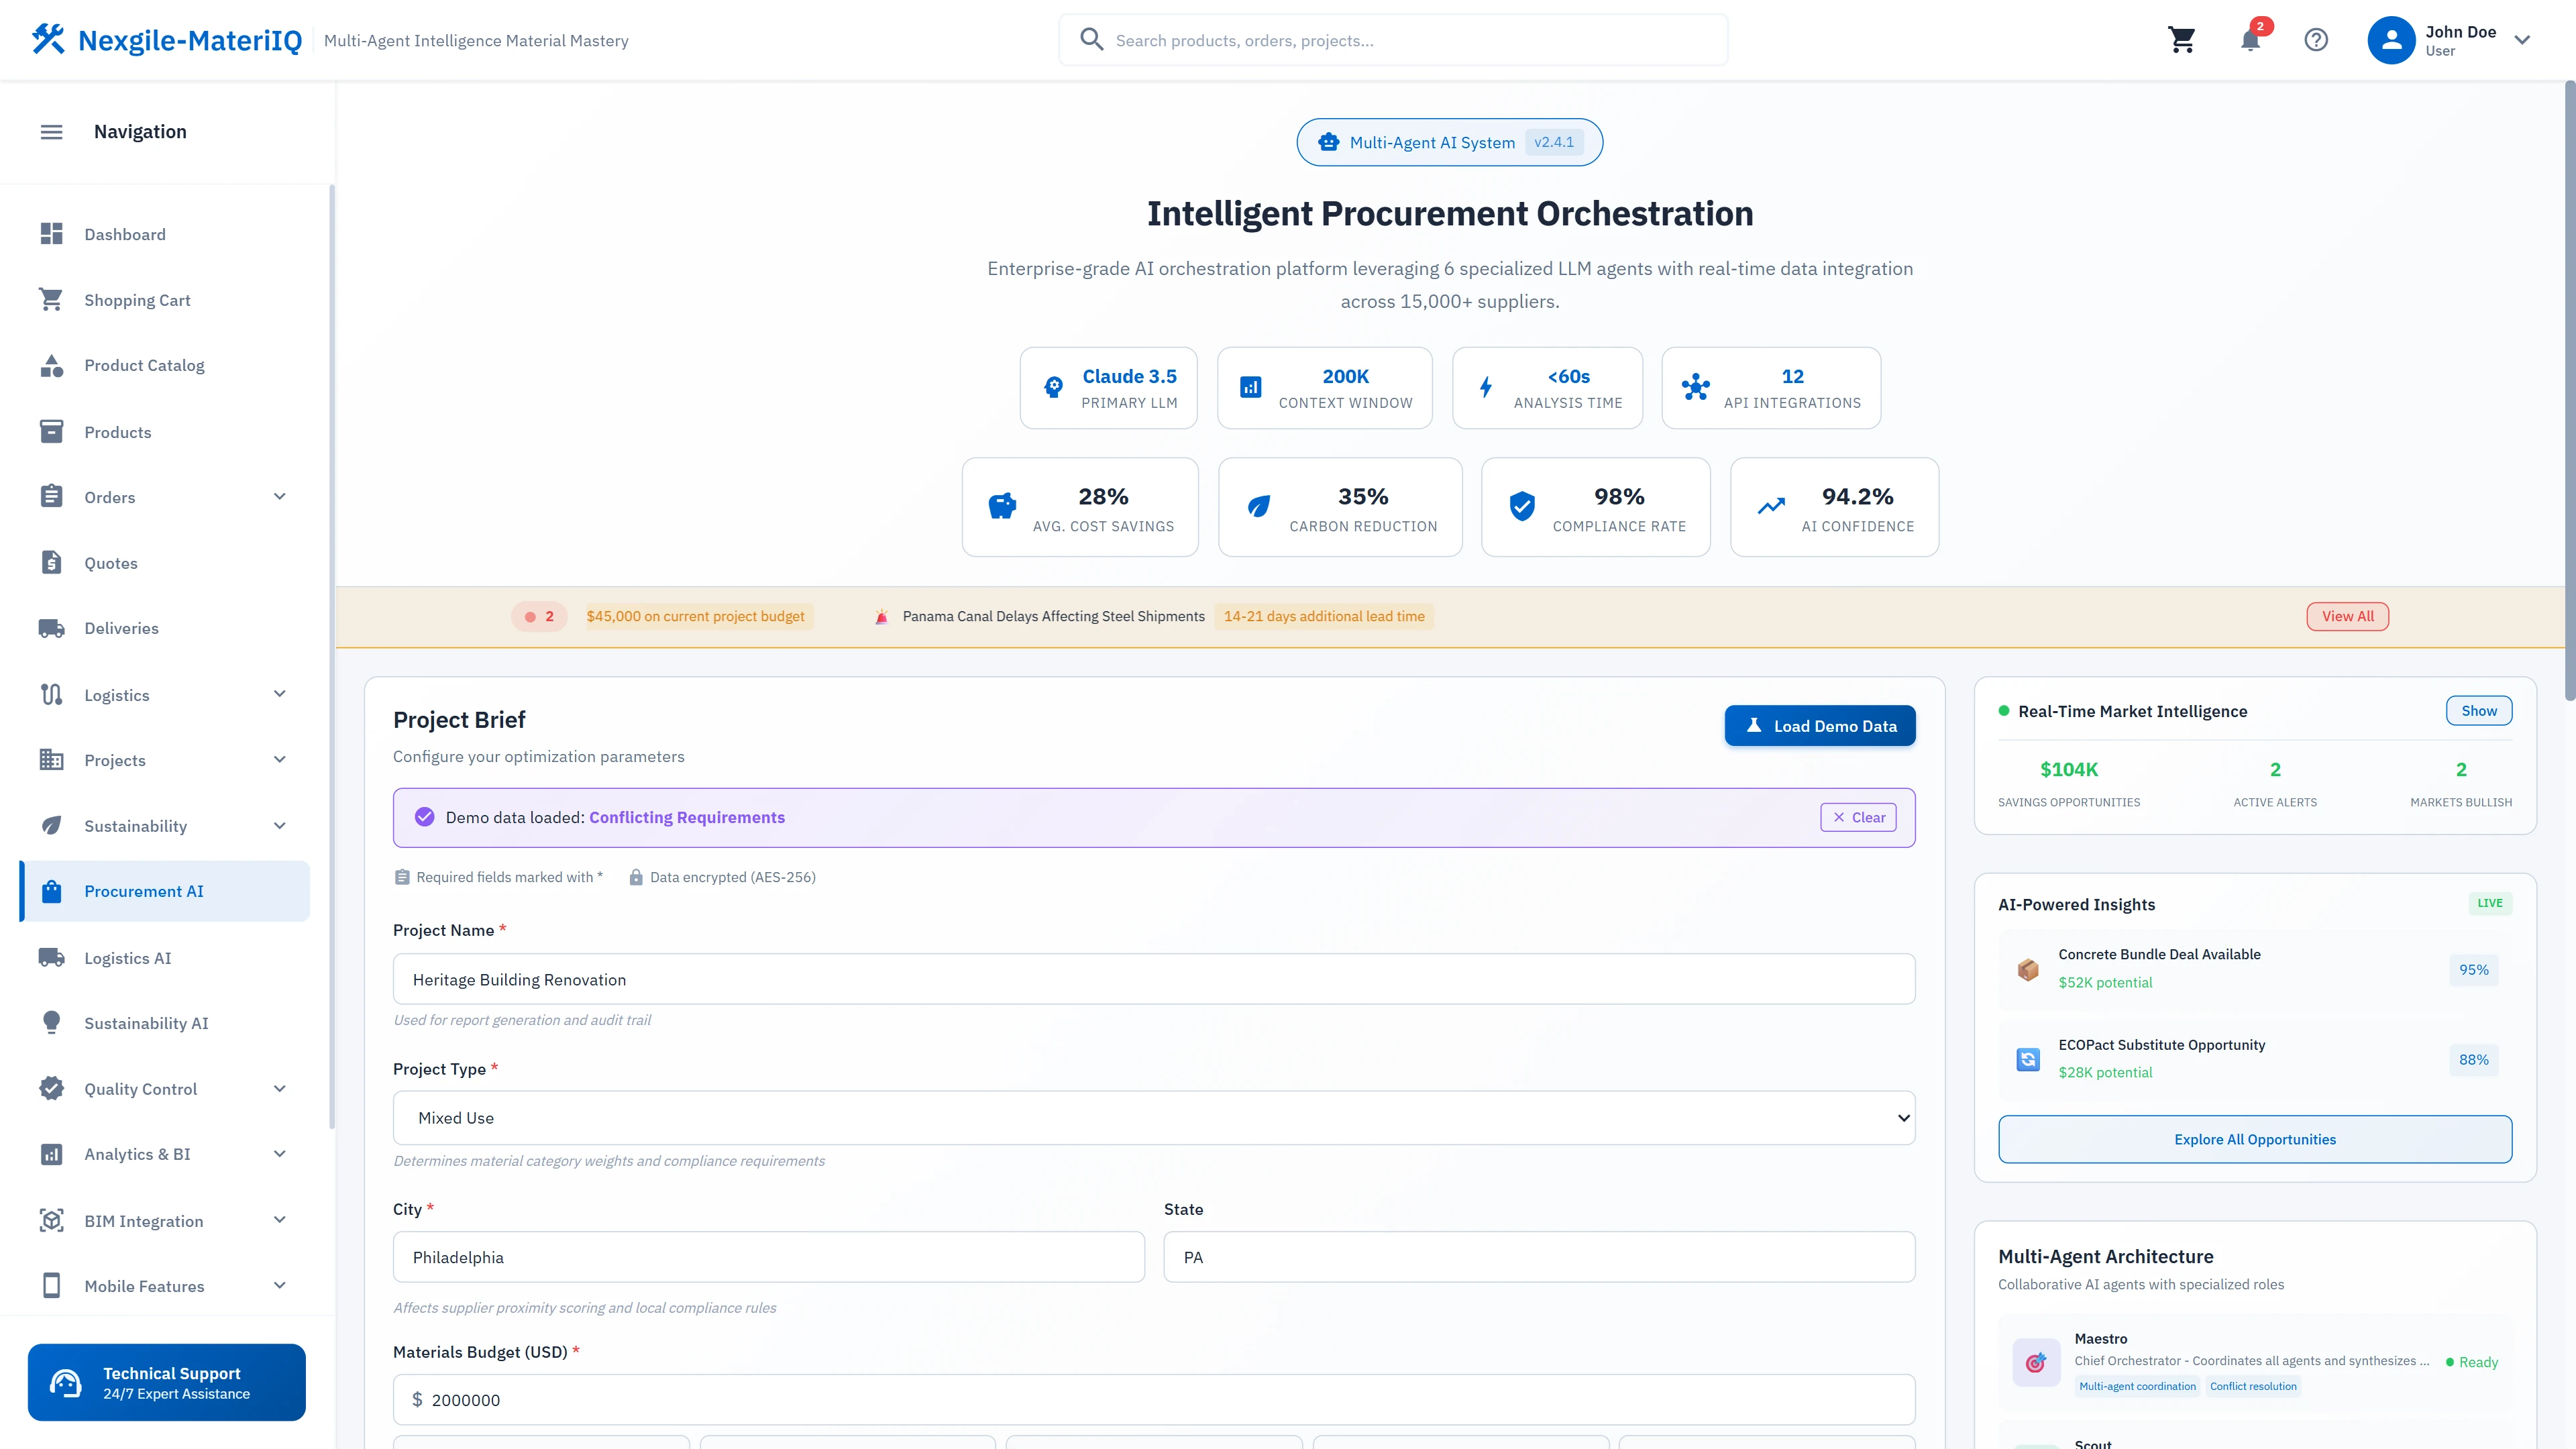The width and height of the screenshot is (2576, 1449).
Task: Click the Project Name input field
Action: tap(1153, 979)
